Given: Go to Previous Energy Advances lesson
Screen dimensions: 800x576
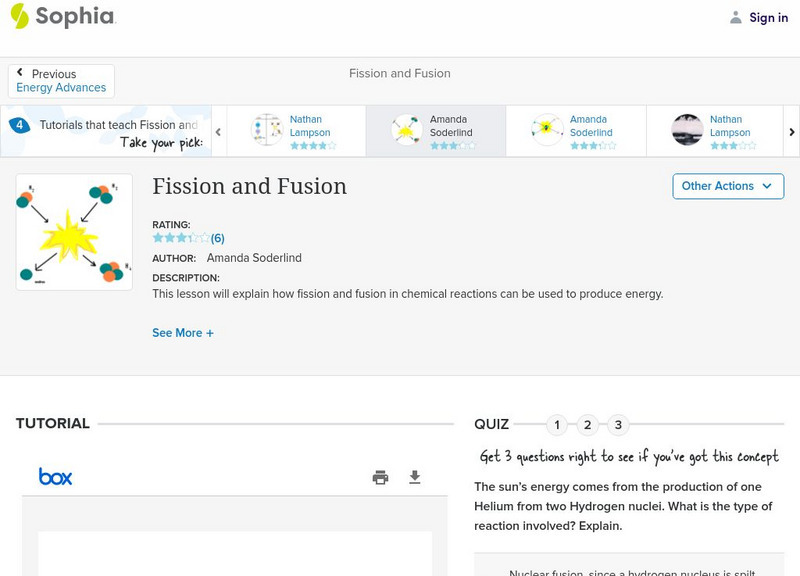Looking at the screenshot, I should click(61, 81).
